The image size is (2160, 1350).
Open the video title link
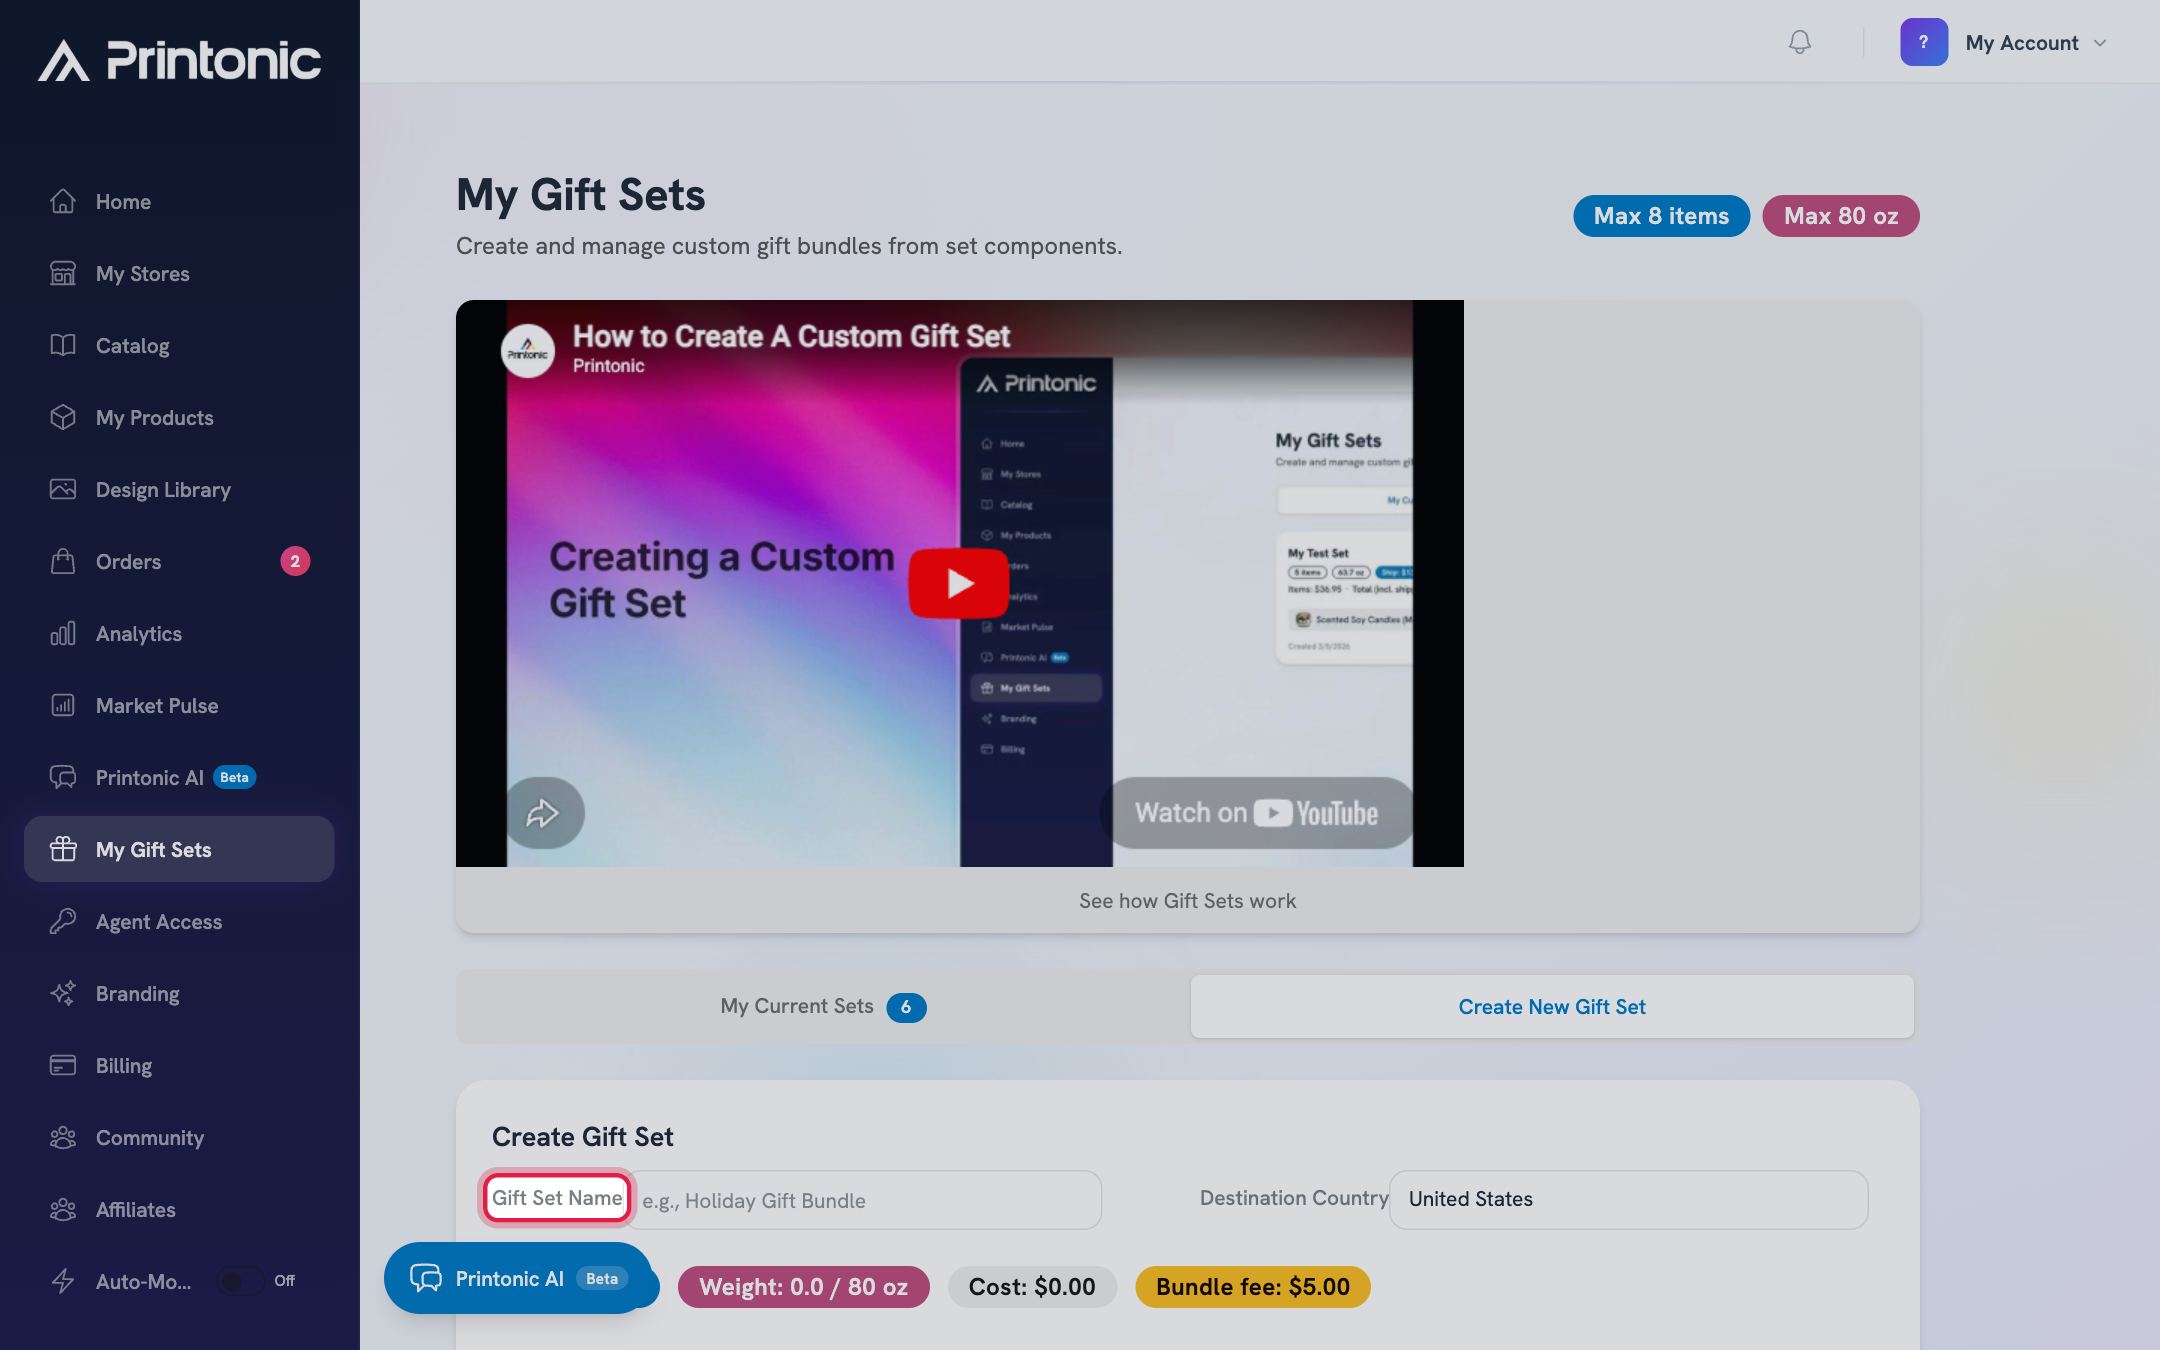(x=791, y=336)
